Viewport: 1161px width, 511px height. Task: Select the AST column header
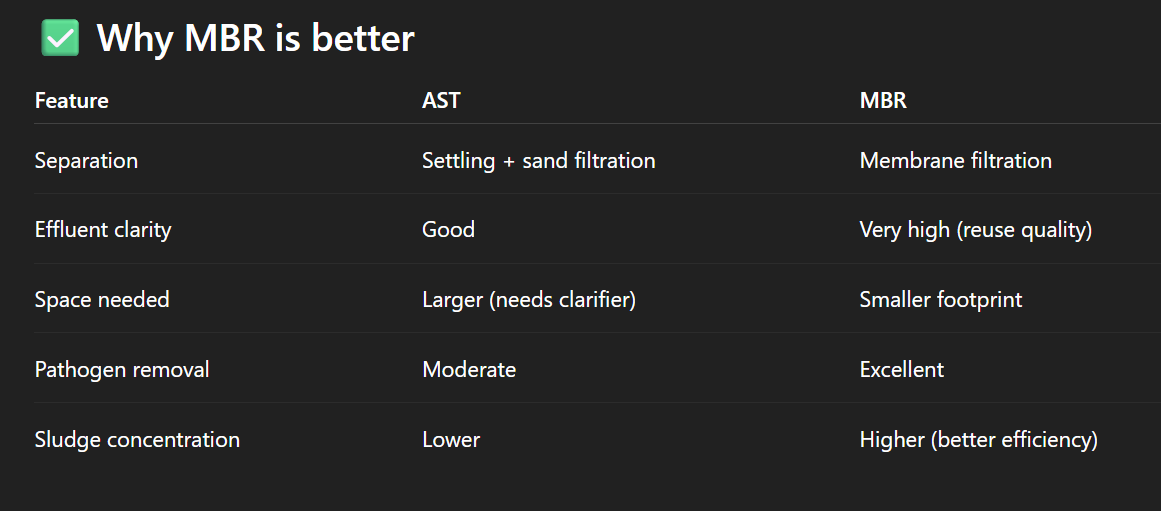pos(441,100)
